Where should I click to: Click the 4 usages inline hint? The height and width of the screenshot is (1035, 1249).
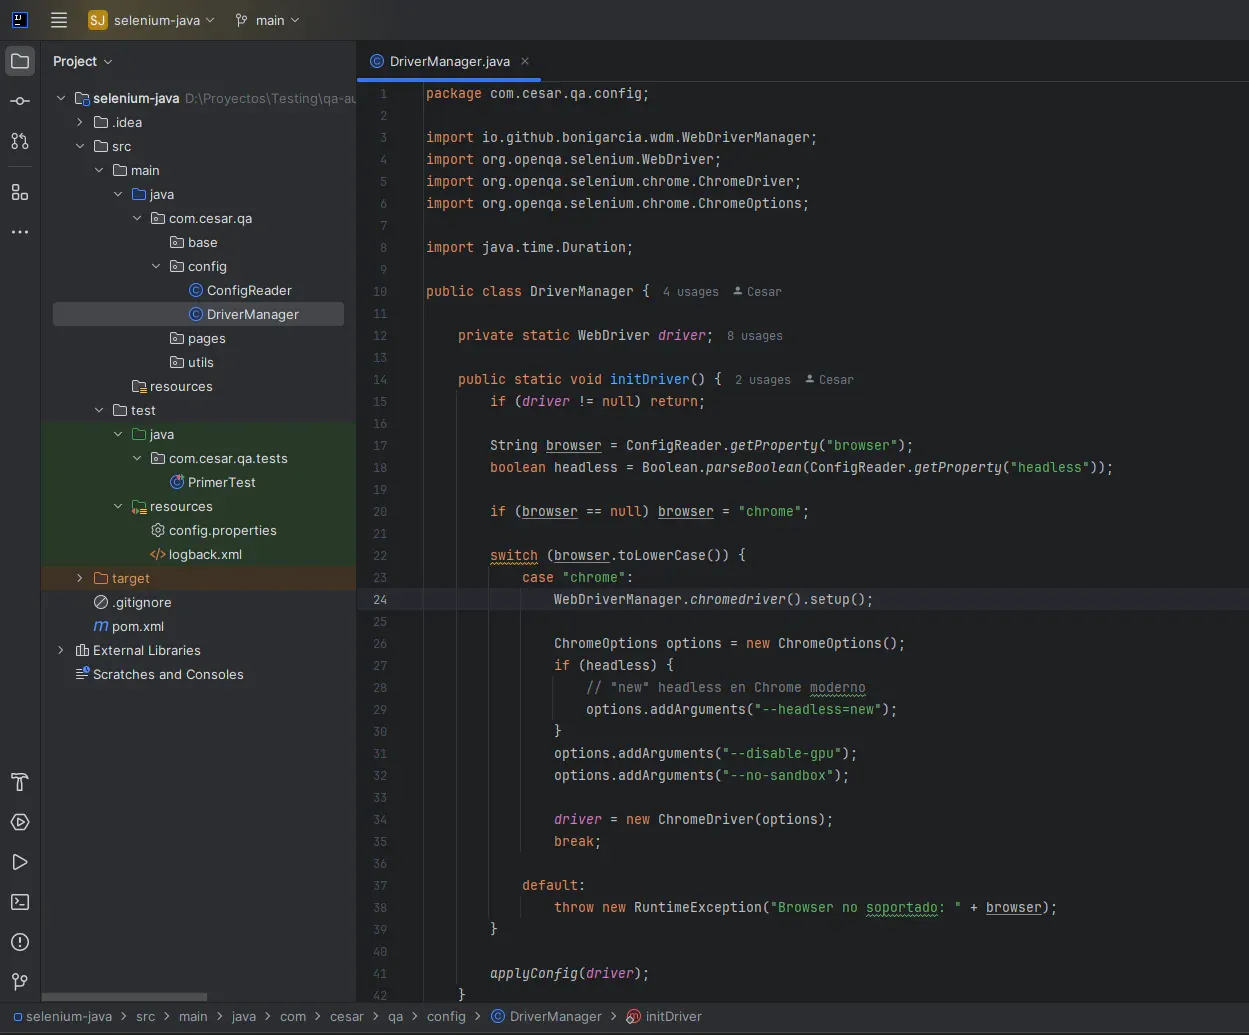click(690, 291)
